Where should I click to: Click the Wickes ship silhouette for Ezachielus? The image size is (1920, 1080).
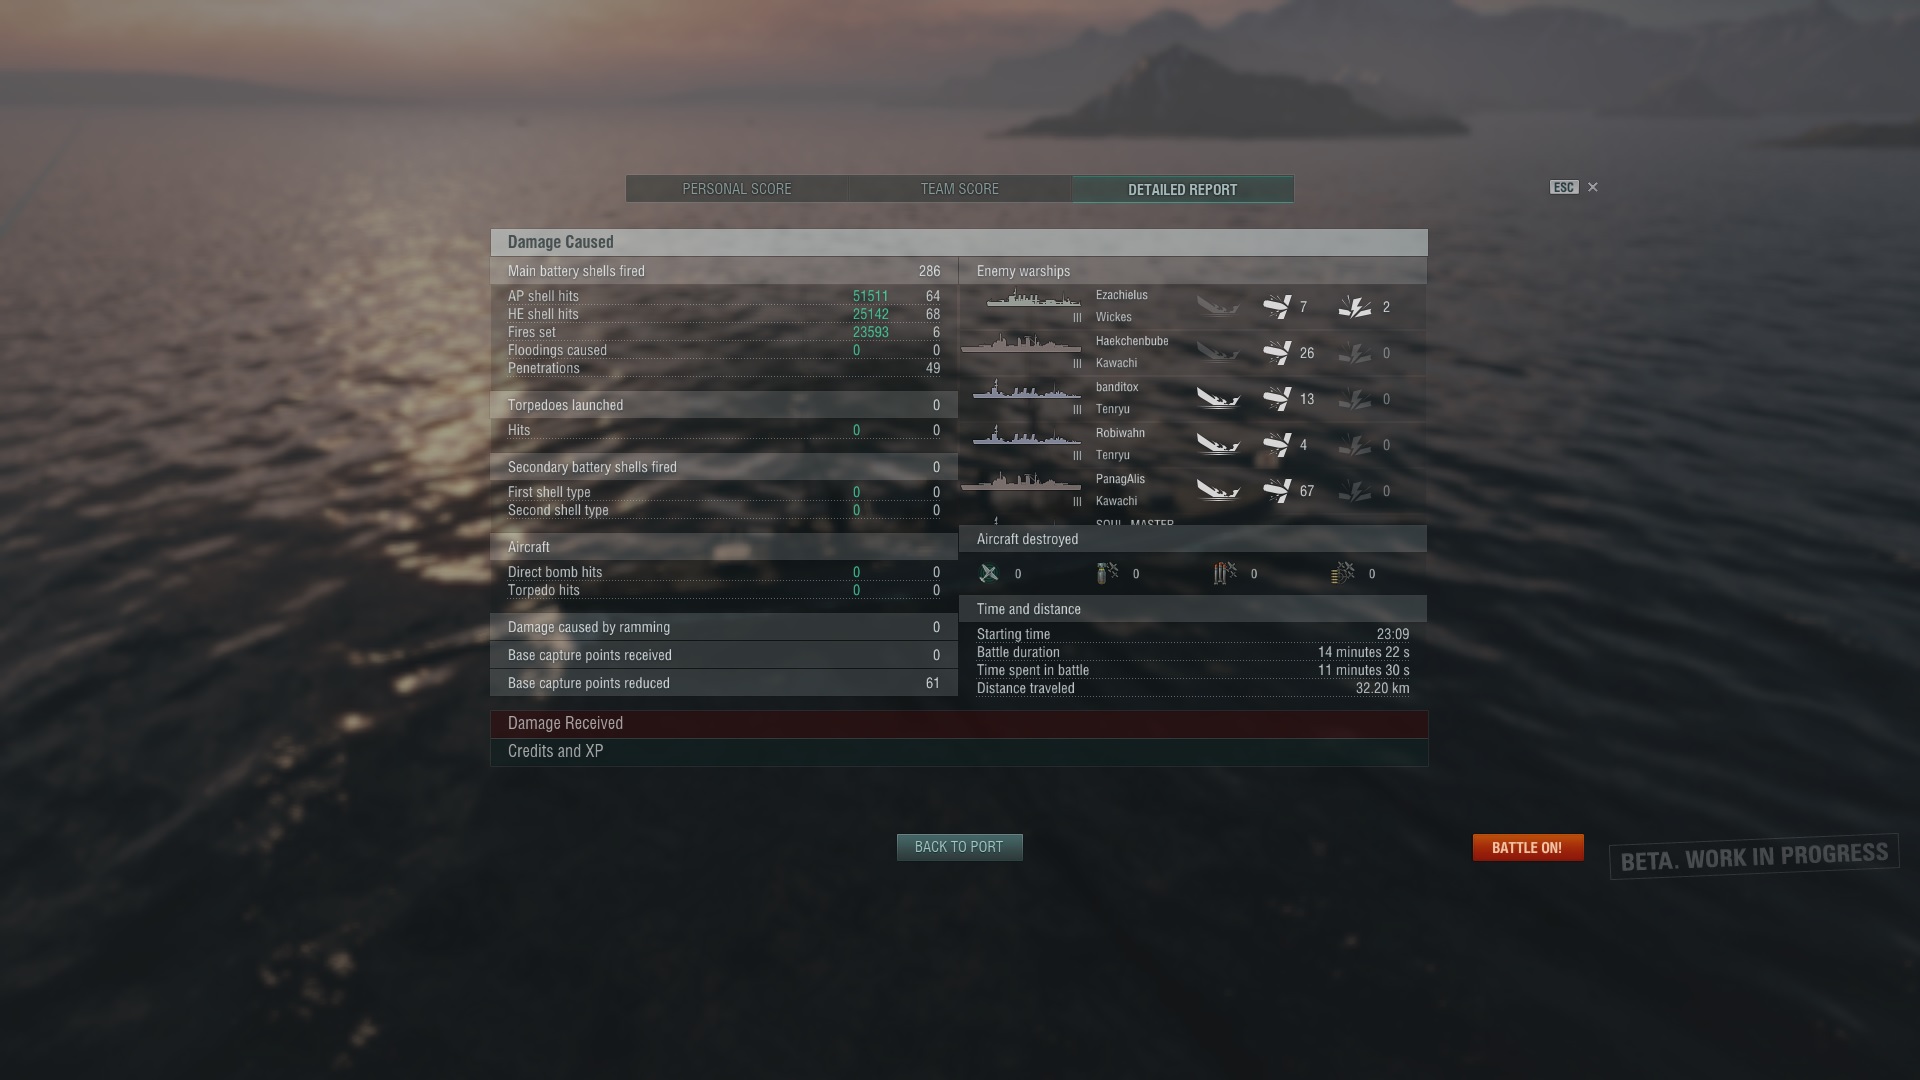coord(1033,299)
